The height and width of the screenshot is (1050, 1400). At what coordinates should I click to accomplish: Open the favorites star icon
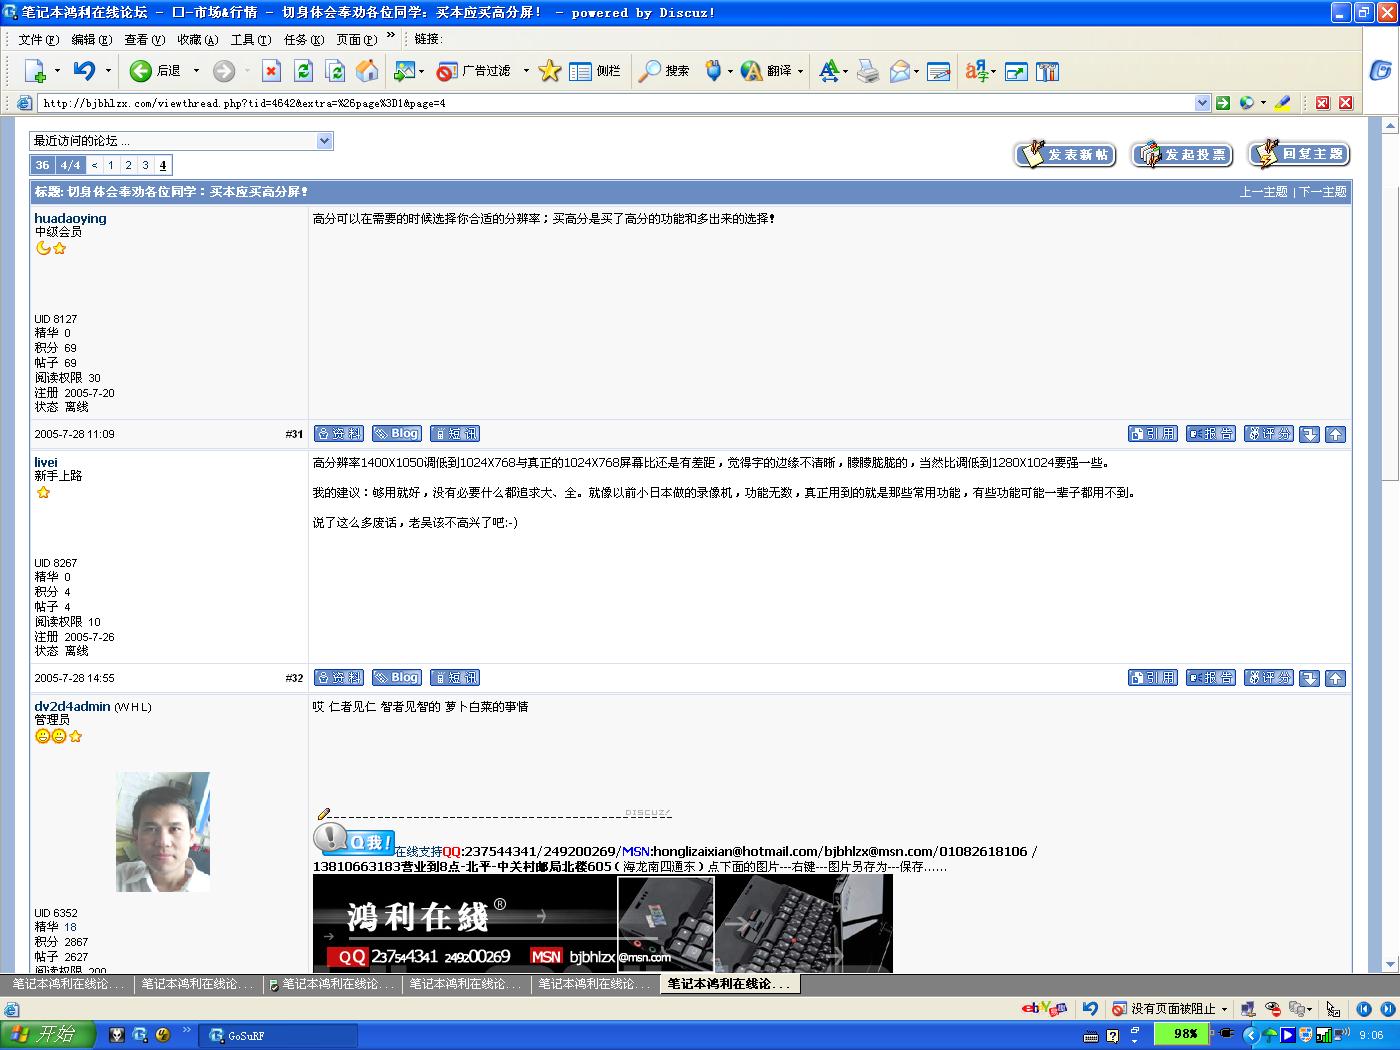coord(550,71)
